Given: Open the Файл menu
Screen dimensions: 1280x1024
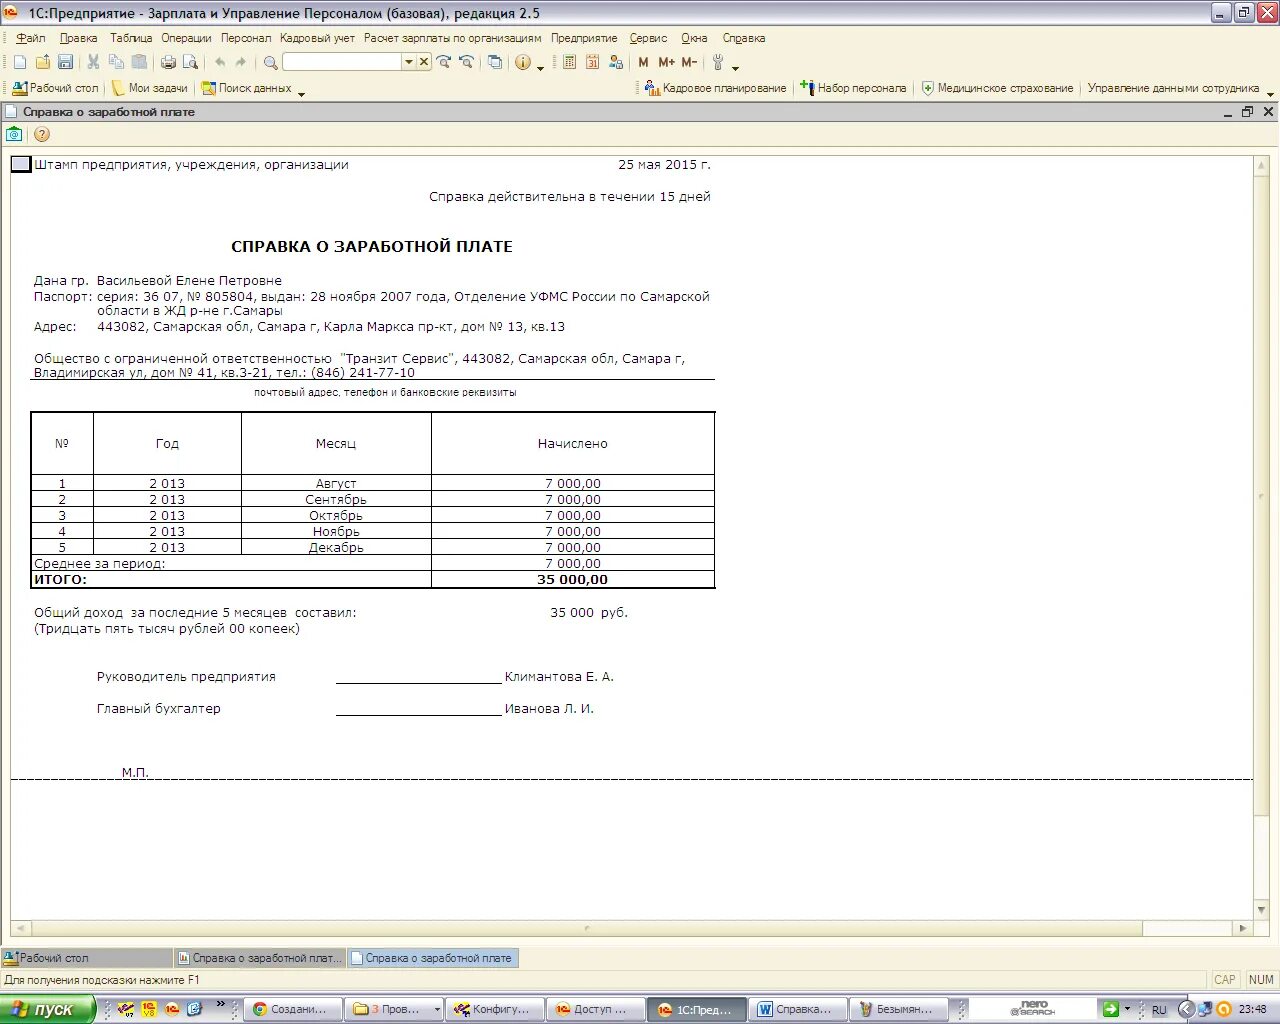Looking at the screenshot, I should 31,38.
